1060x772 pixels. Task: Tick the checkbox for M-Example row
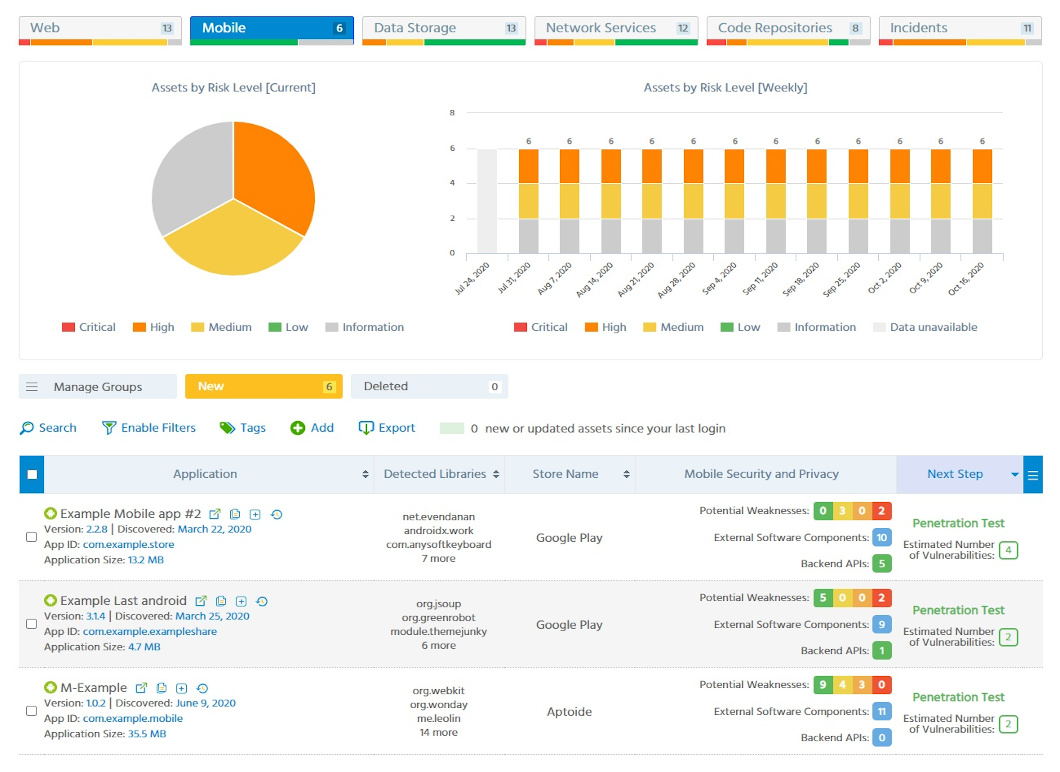31,712
